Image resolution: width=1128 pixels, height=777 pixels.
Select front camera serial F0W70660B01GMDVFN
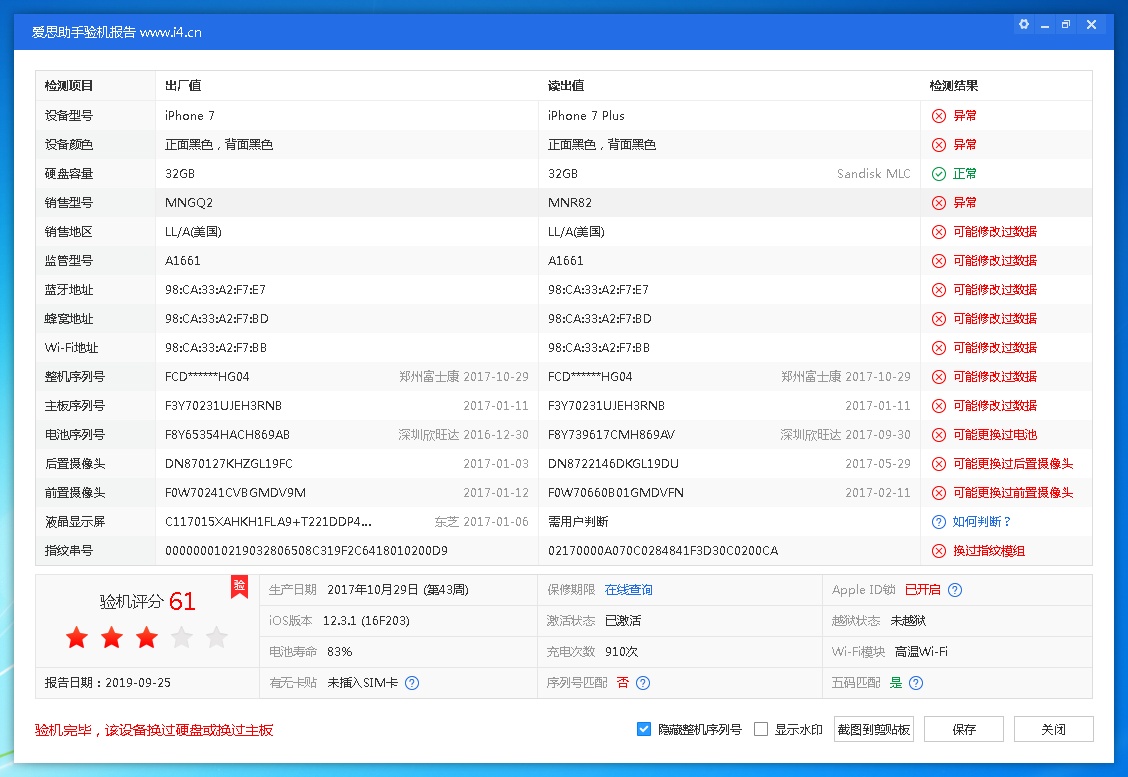[616, 493]
